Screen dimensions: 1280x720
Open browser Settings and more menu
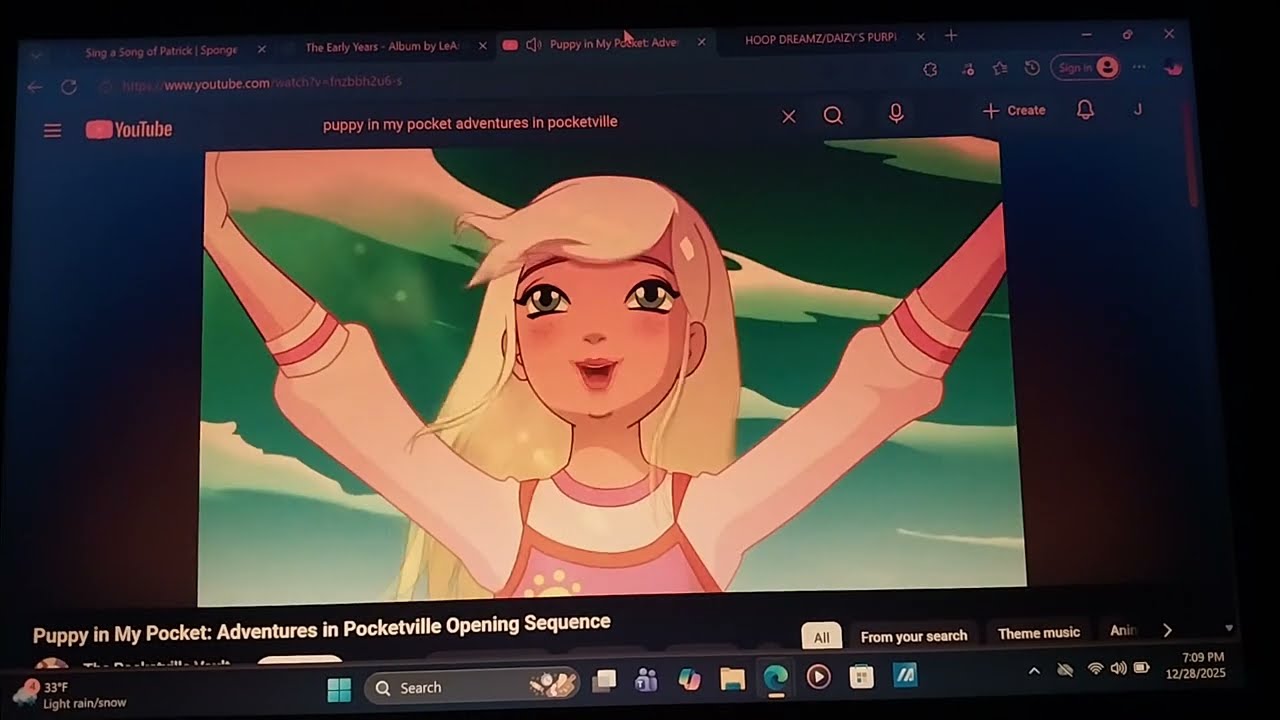1139,66
